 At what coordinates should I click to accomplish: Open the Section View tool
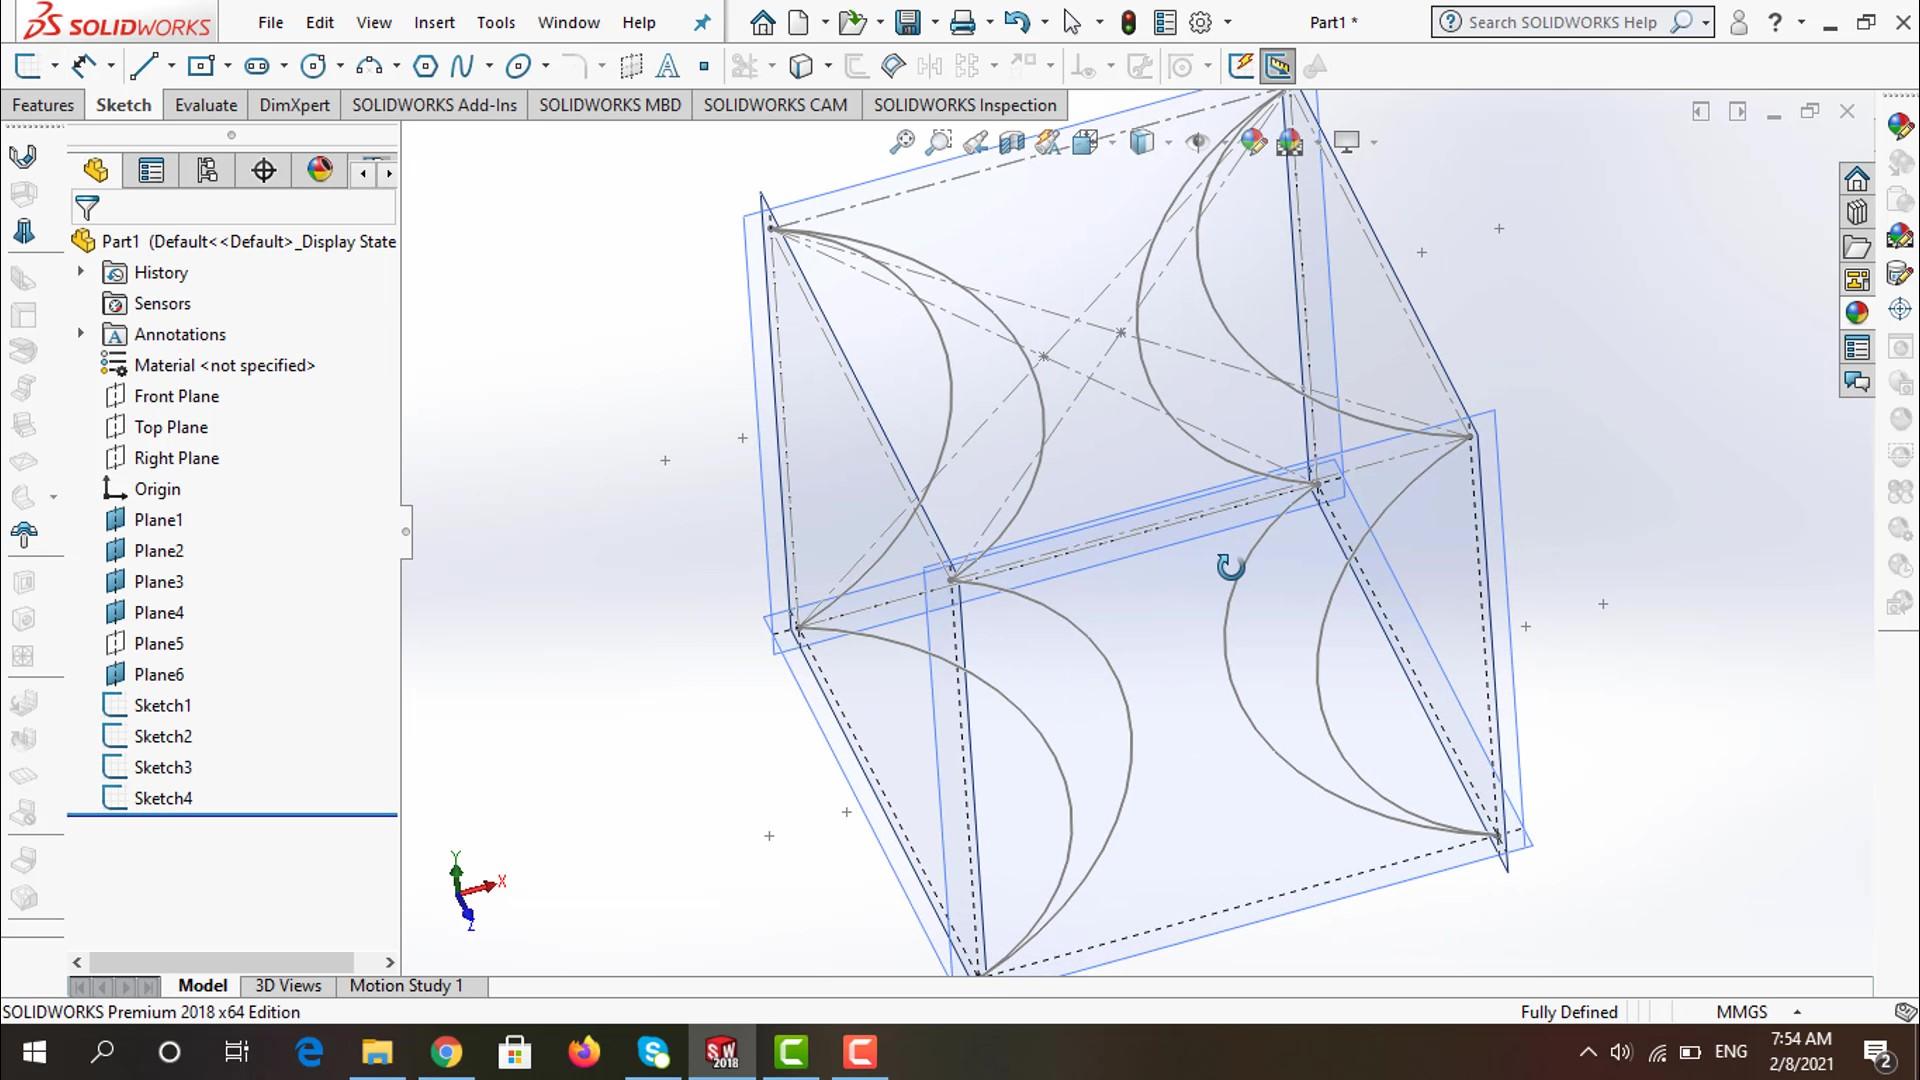coord(1012,141)
